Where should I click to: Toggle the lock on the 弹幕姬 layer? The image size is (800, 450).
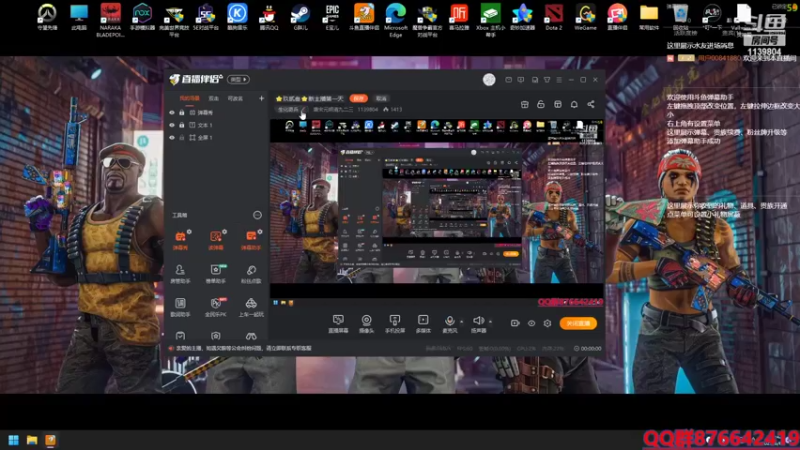click(182, 112)
